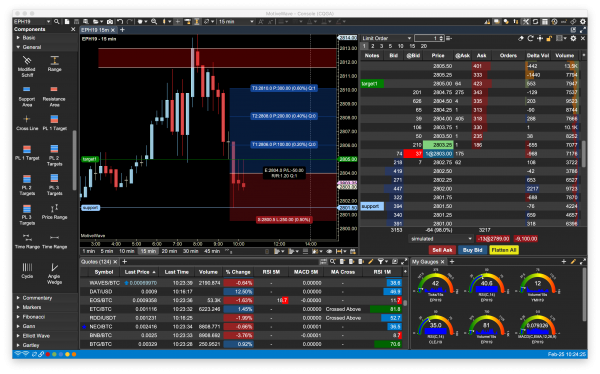Image resolution: width=600 pixels, height=374 pixels.
Task: Select the Resistance Area tool
Action: pyautogui.click(x=54, y=96)
